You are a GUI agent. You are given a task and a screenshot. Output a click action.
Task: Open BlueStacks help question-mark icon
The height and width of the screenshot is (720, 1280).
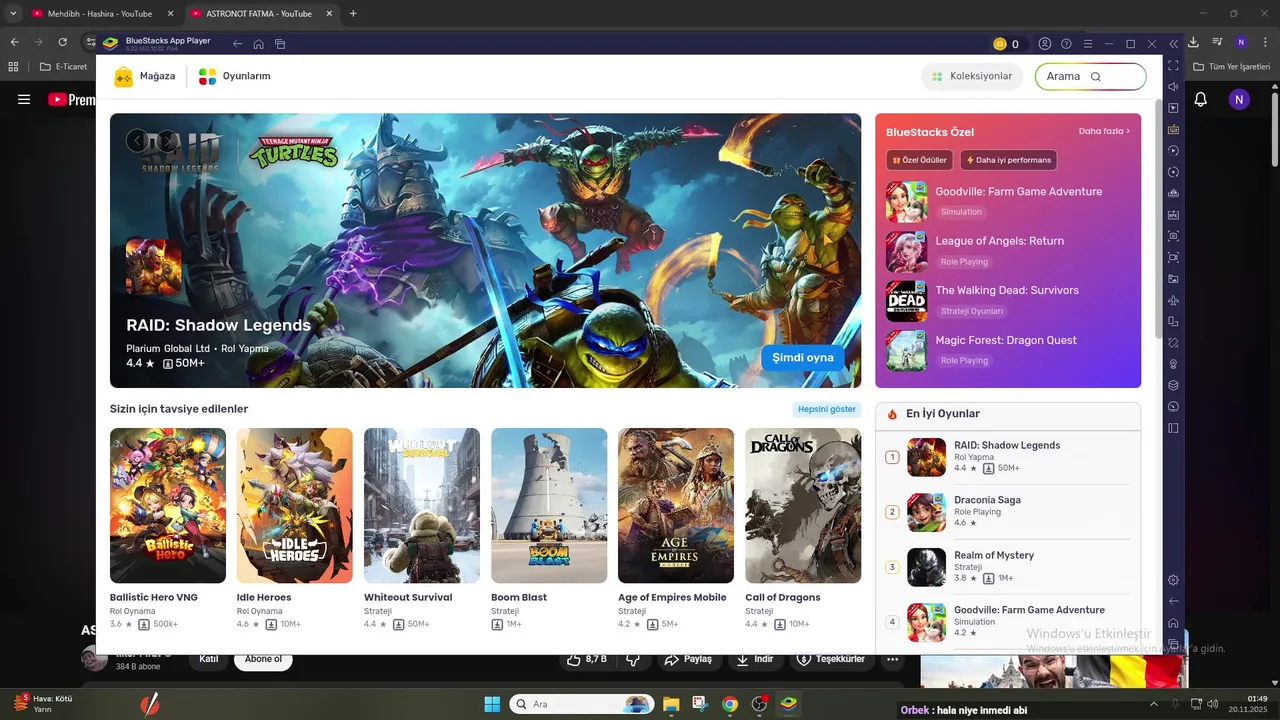coord(1066,44)
